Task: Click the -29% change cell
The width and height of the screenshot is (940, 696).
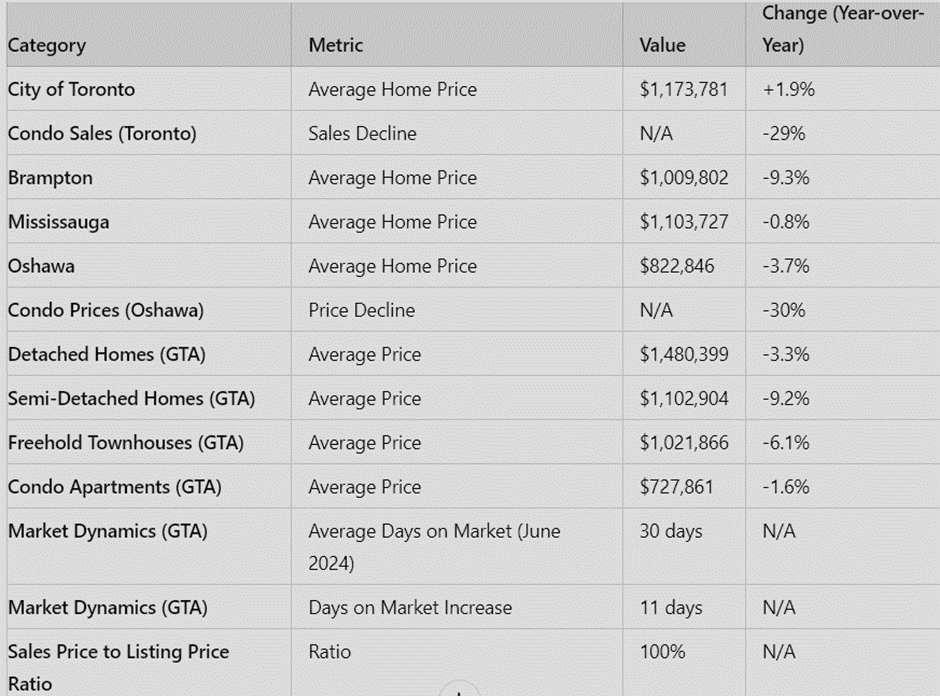Action: click(x=784, y=133)
